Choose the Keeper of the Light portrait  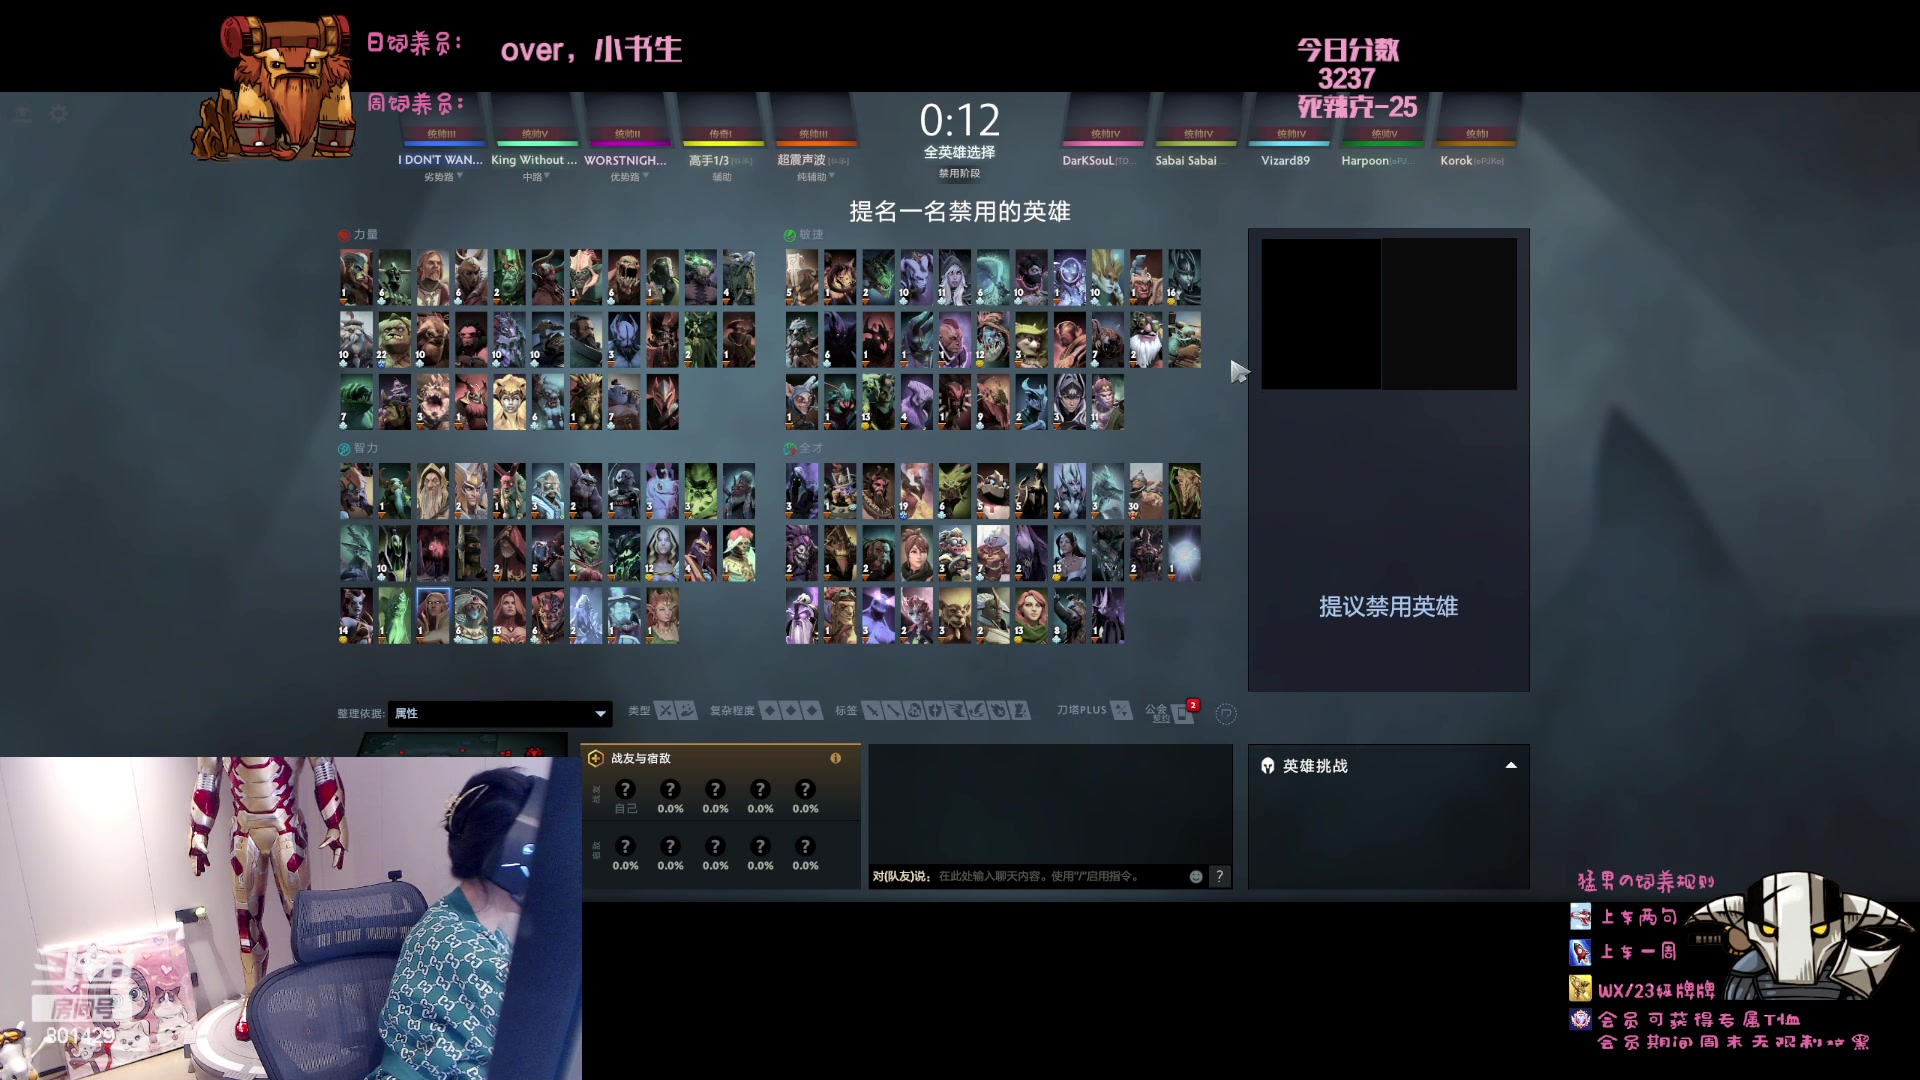pos(433,491)
